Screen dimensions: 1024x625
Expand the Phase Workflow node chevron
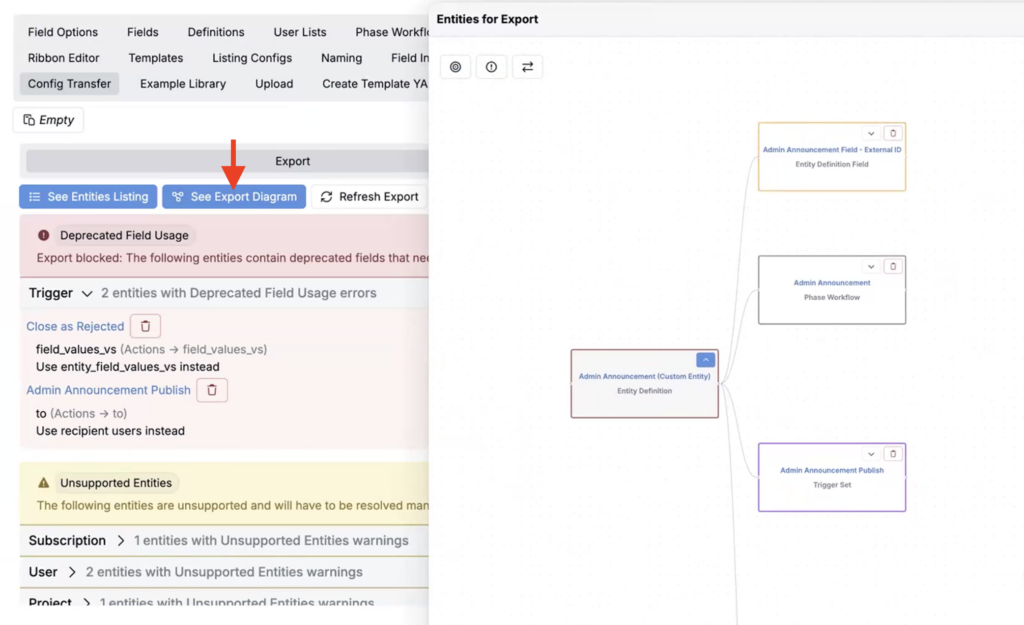pos(871,267)
